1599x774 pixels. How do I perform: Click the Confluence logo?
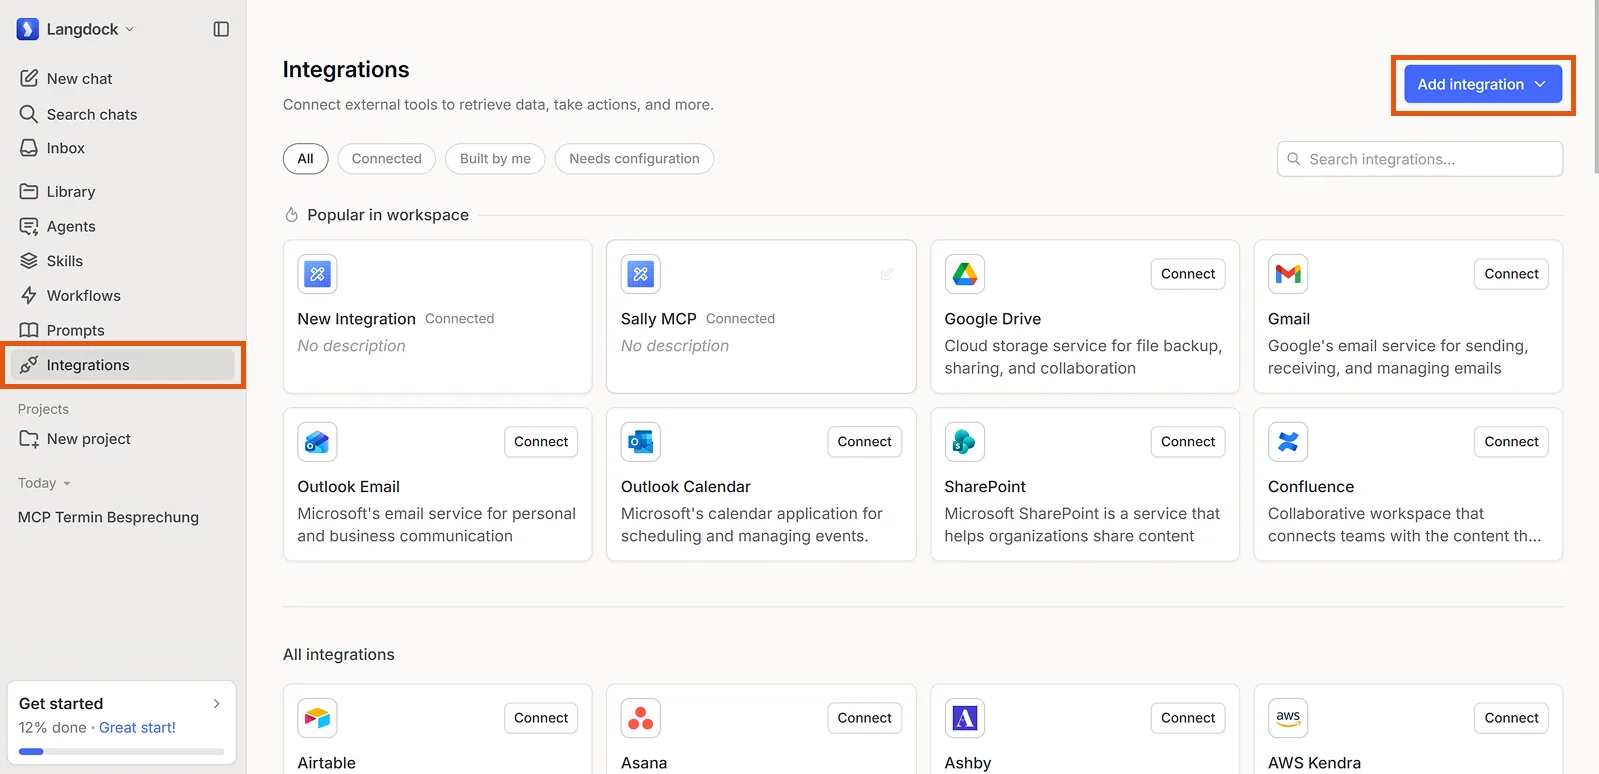coord(1288,442)
